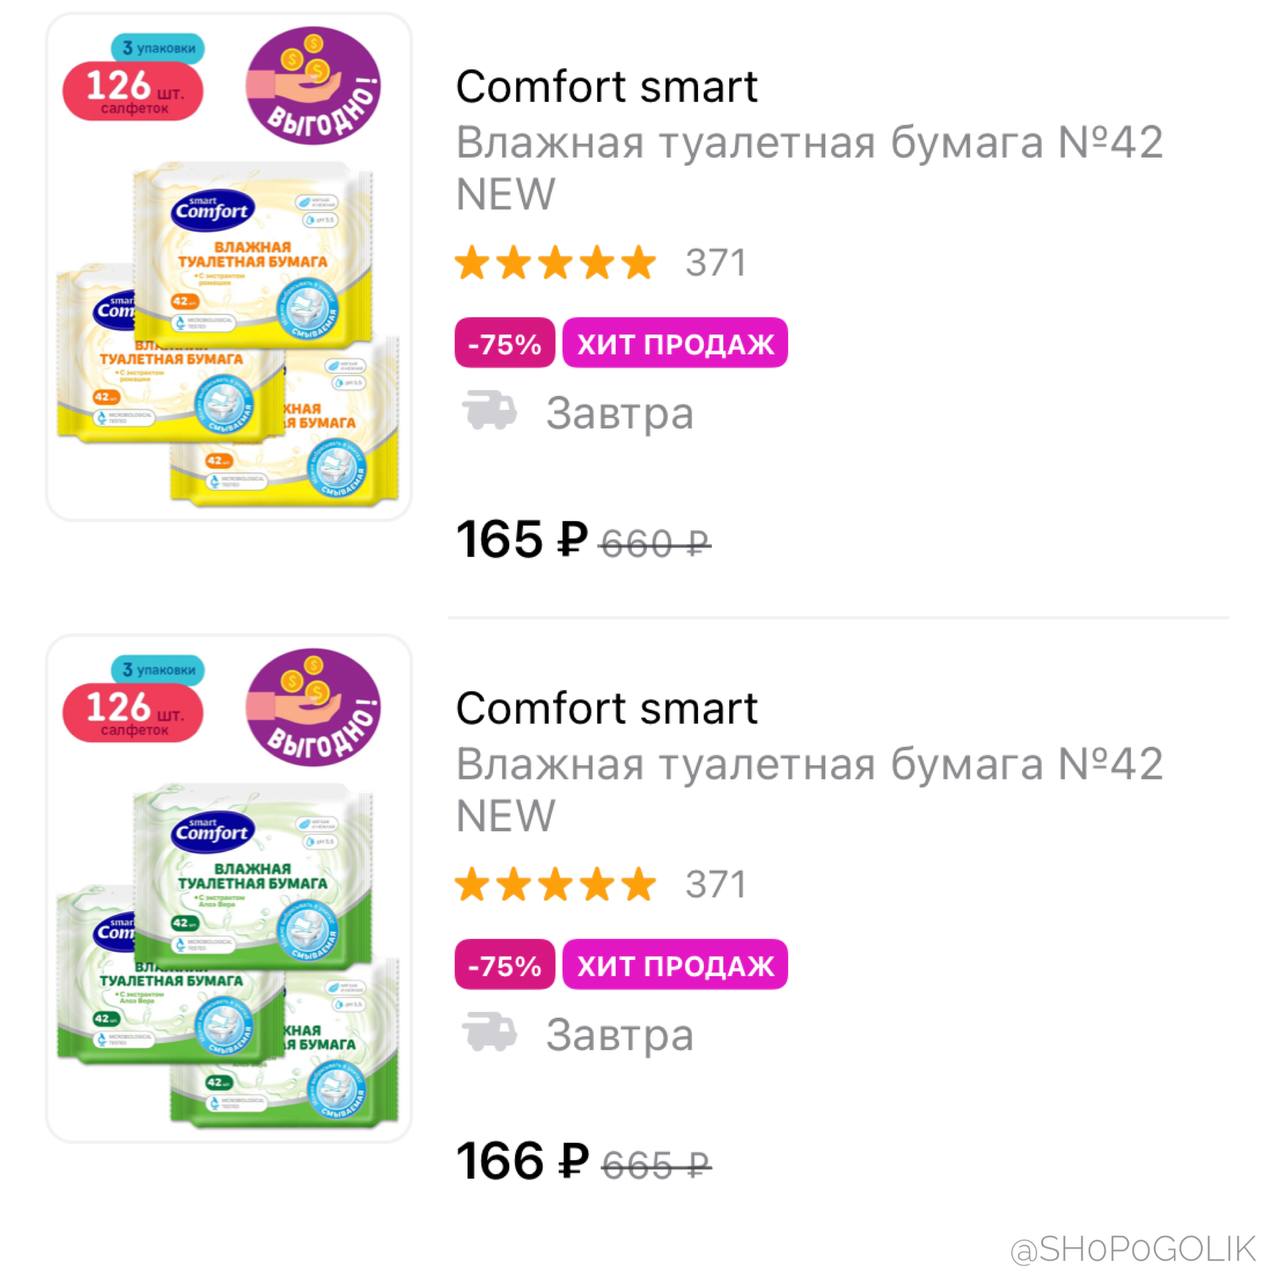The height and width of the screenshot is (1280, 1280).
Task: Click delivery truck icon of first product
Action: [489, 411]
